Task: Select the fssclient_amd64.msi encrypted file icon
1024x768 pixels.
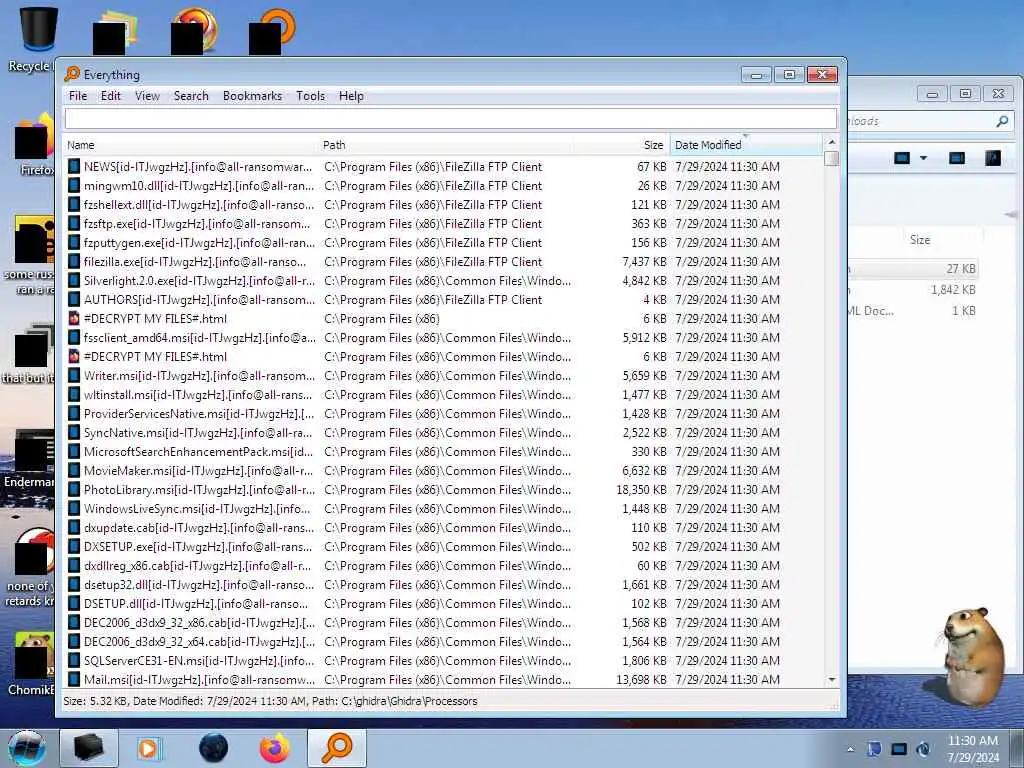Action: (74, 338)
